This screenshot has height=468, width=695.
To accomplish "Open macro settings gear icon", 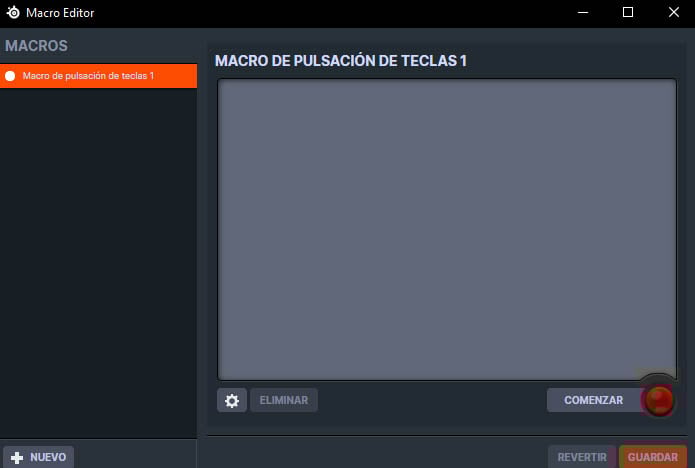I will [x=232, y=400].
